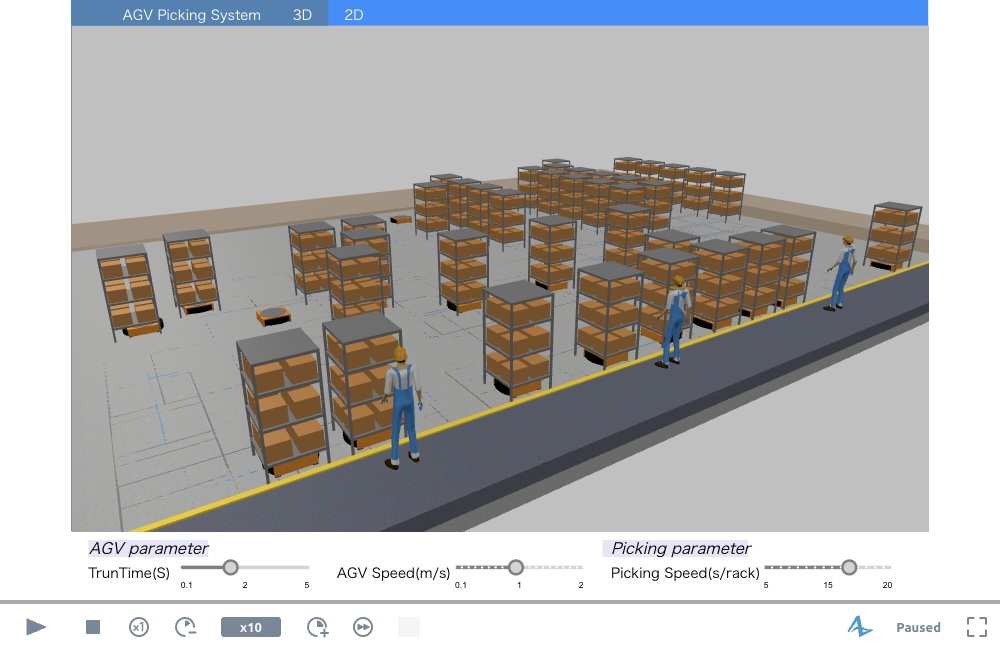The height and width of the screenshot is (648, 1000).
Task: Adjust the TrunTime(S) slider handle
Action: point(230,567)
